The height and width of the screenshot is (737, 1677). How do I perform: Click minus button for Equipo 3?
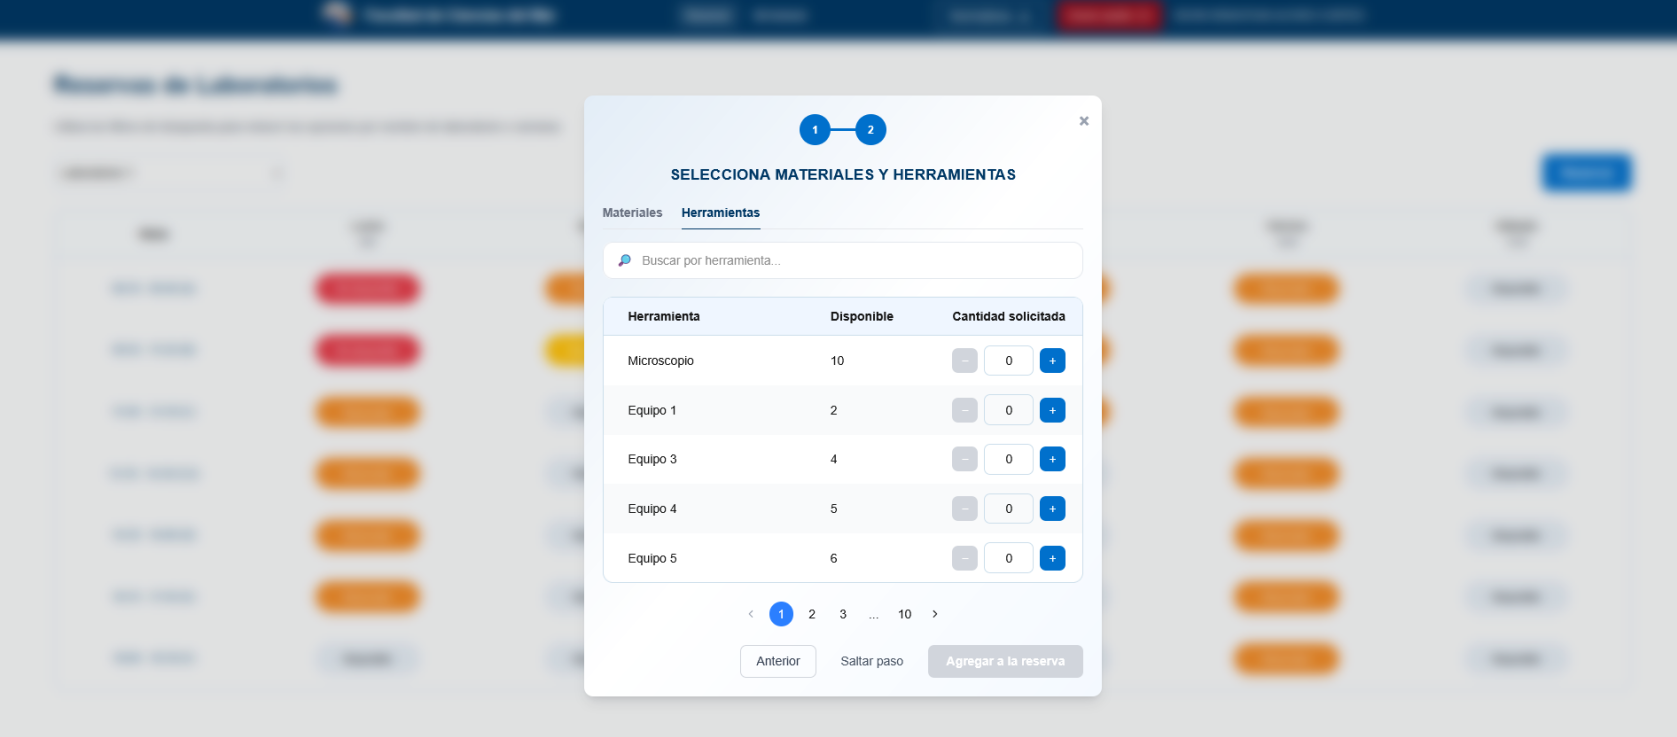click(964, 459)
